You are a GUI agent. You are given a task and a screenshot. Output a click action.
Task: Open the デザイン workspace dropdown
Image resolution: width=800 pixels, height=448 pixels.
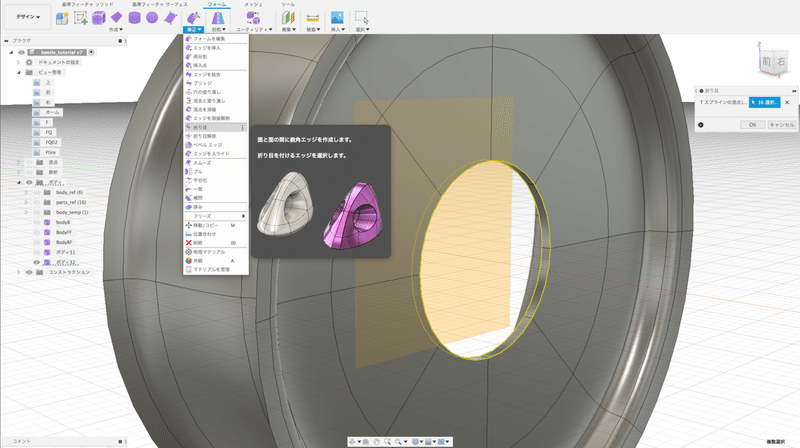point(28,17)
